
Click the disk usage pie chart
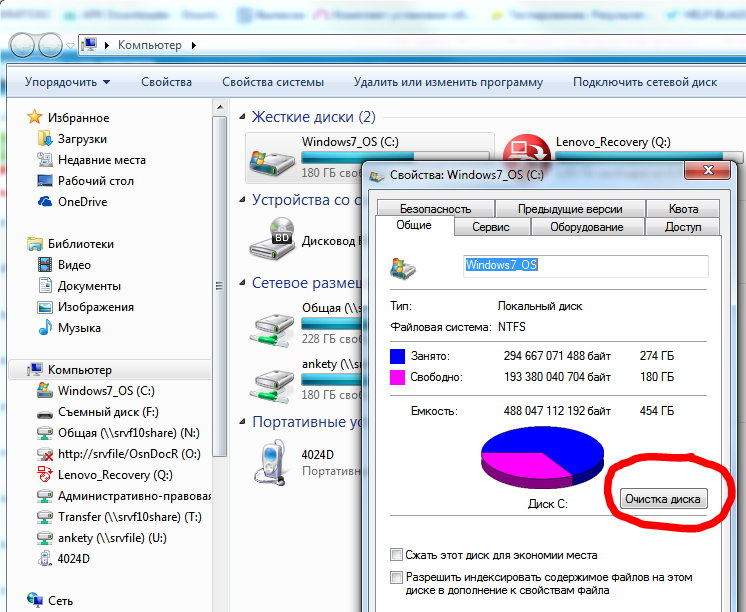tap(542, 457)
